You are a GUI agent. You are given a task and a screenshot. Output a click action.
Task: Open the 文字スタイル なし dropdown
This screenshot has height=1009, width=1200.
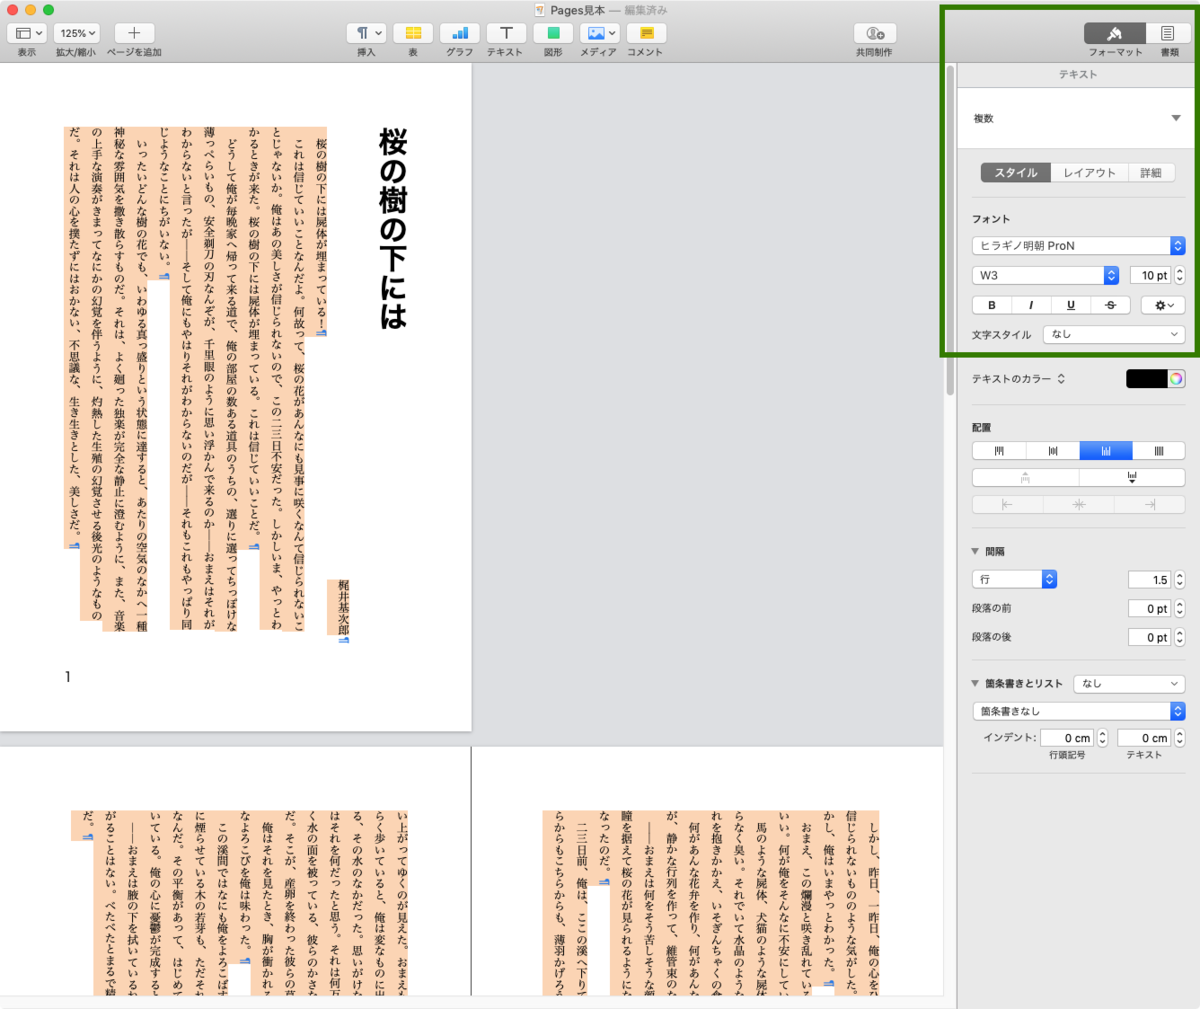point(1114,334)
